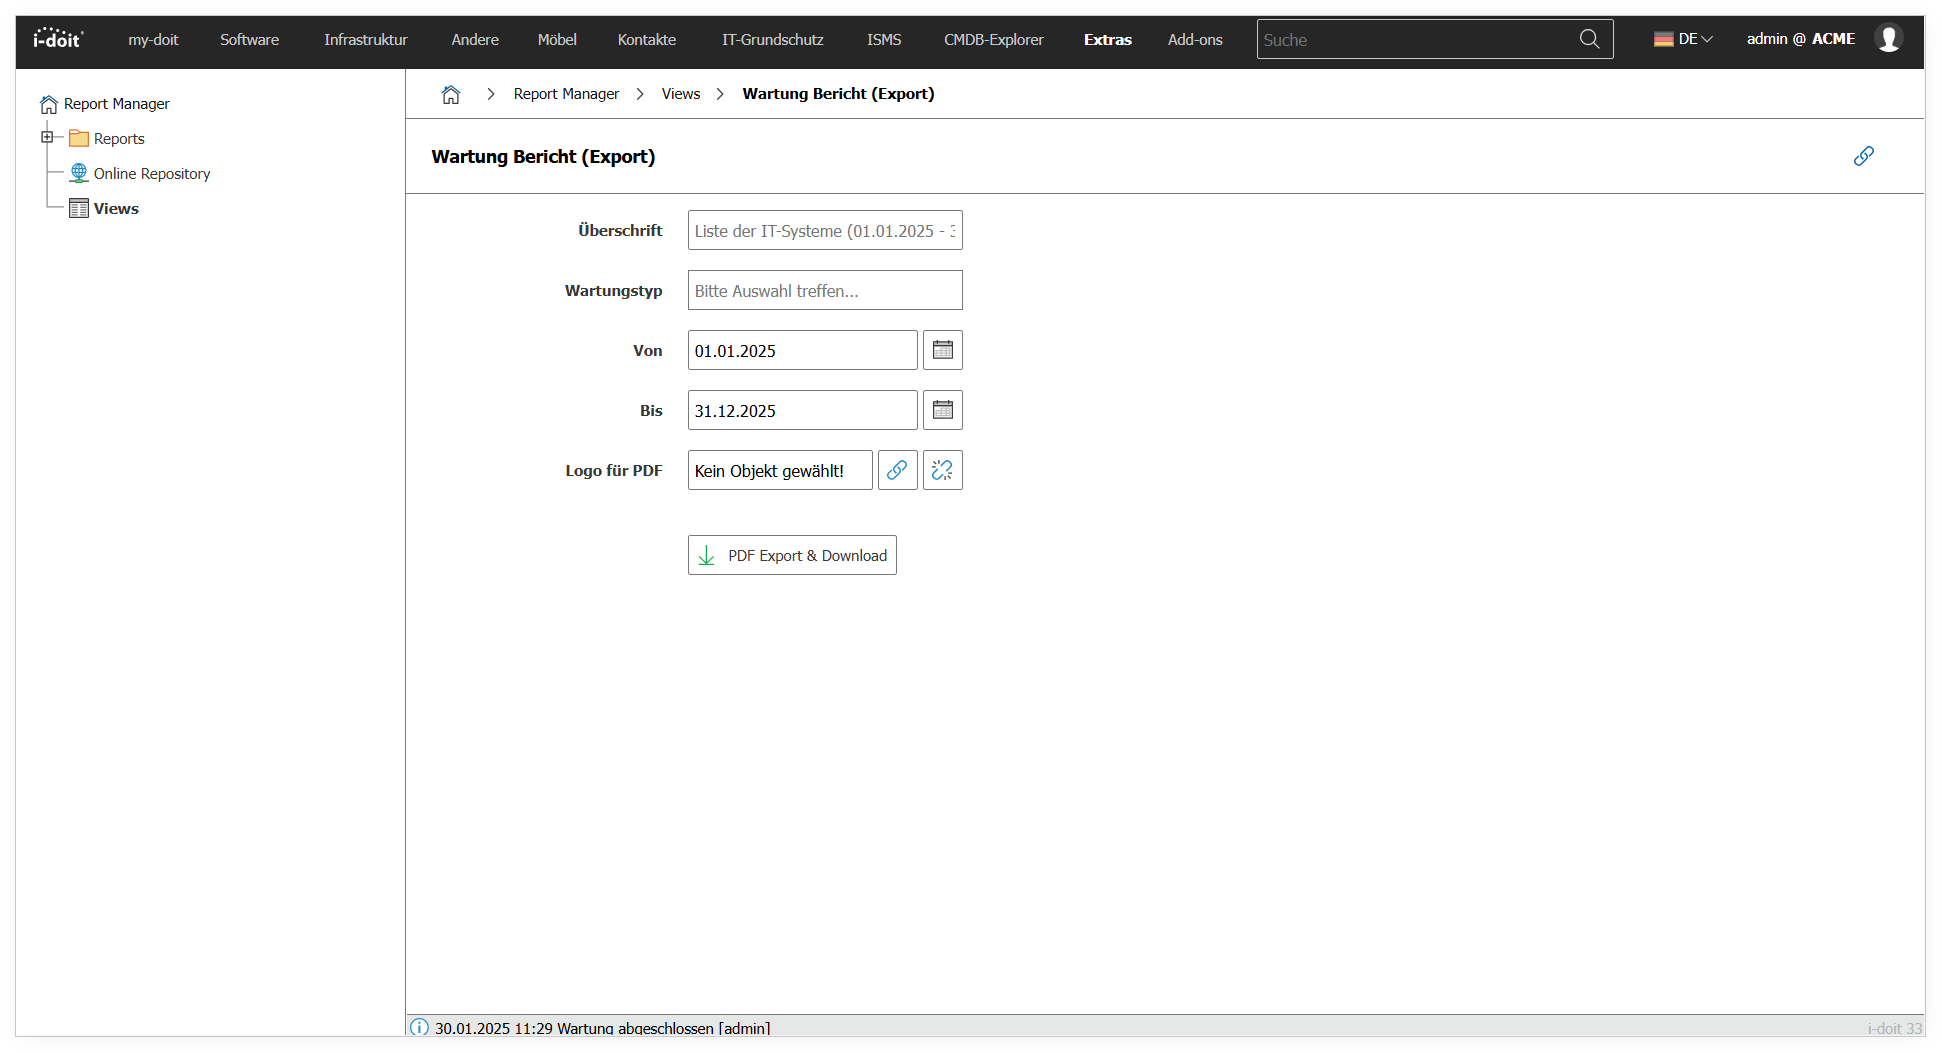Viewport: 1942px width, 1053px height.
Task: Click the home breadcrumb icon
Action: point(451,94)
